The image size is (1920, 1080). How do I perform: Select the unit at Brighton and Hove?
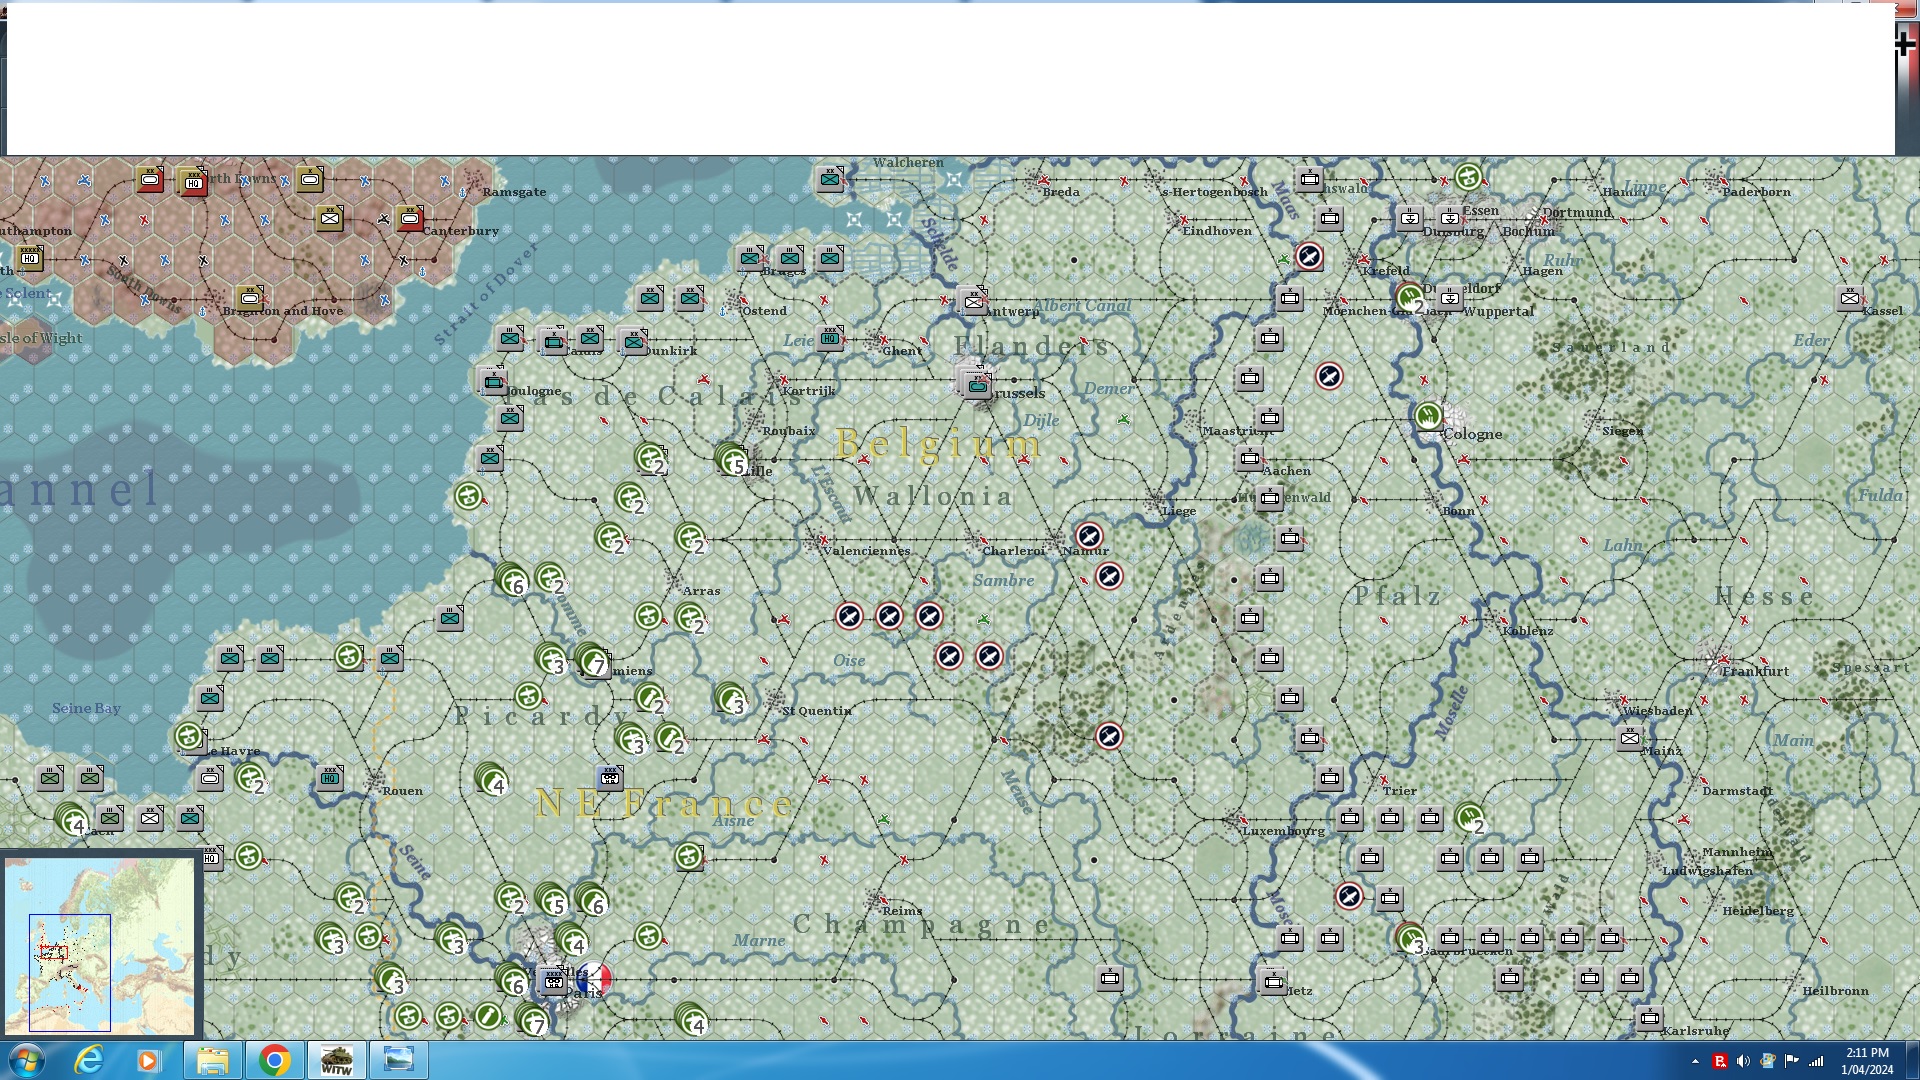(x=250, y=297)
